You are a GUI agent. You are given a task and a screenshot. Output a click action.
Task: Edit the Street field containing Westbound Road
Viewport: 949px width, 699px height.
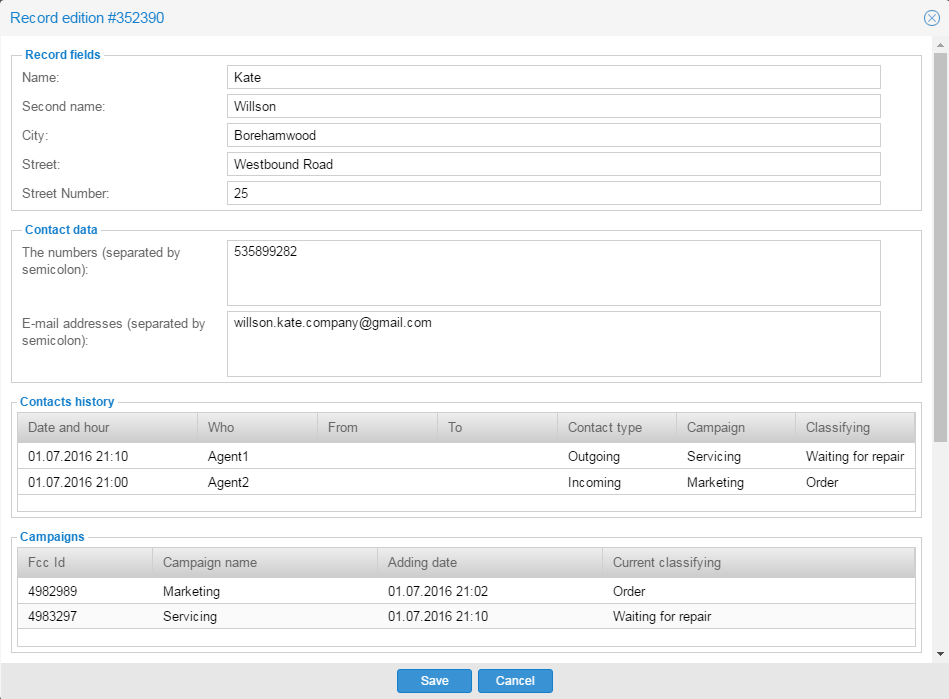tap(553, 165)
